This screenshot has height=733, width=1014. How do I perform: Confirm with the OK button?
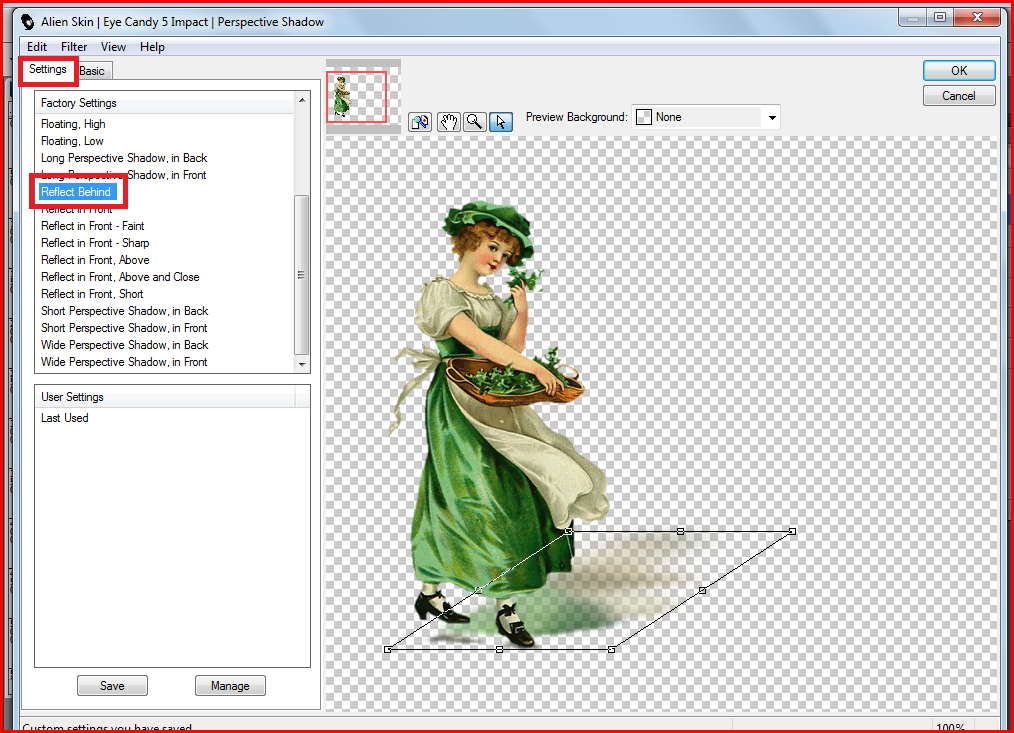[x=959, y=71]
